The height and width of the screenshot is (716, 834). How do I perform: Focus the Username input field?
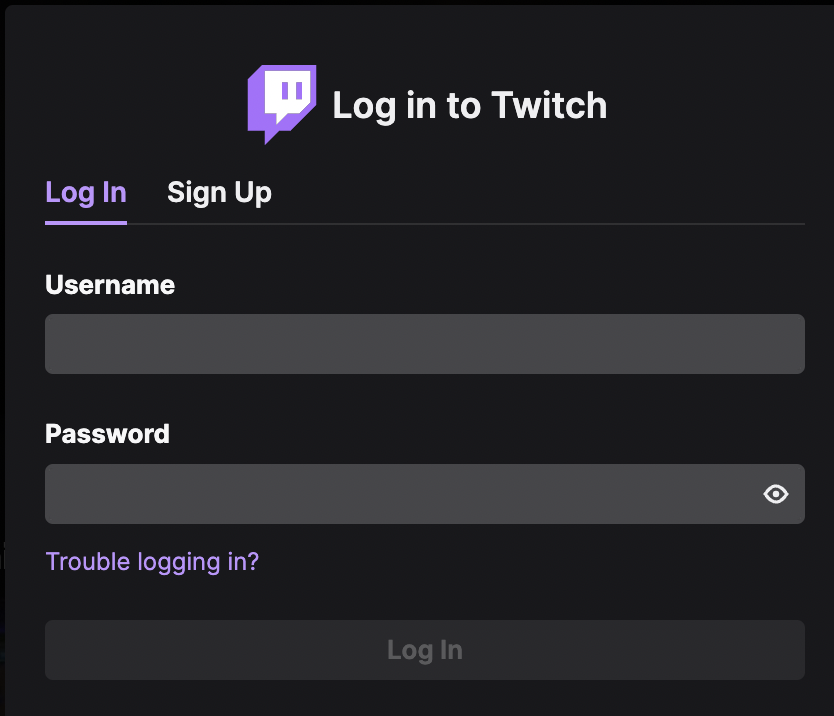tap(424, 344)
